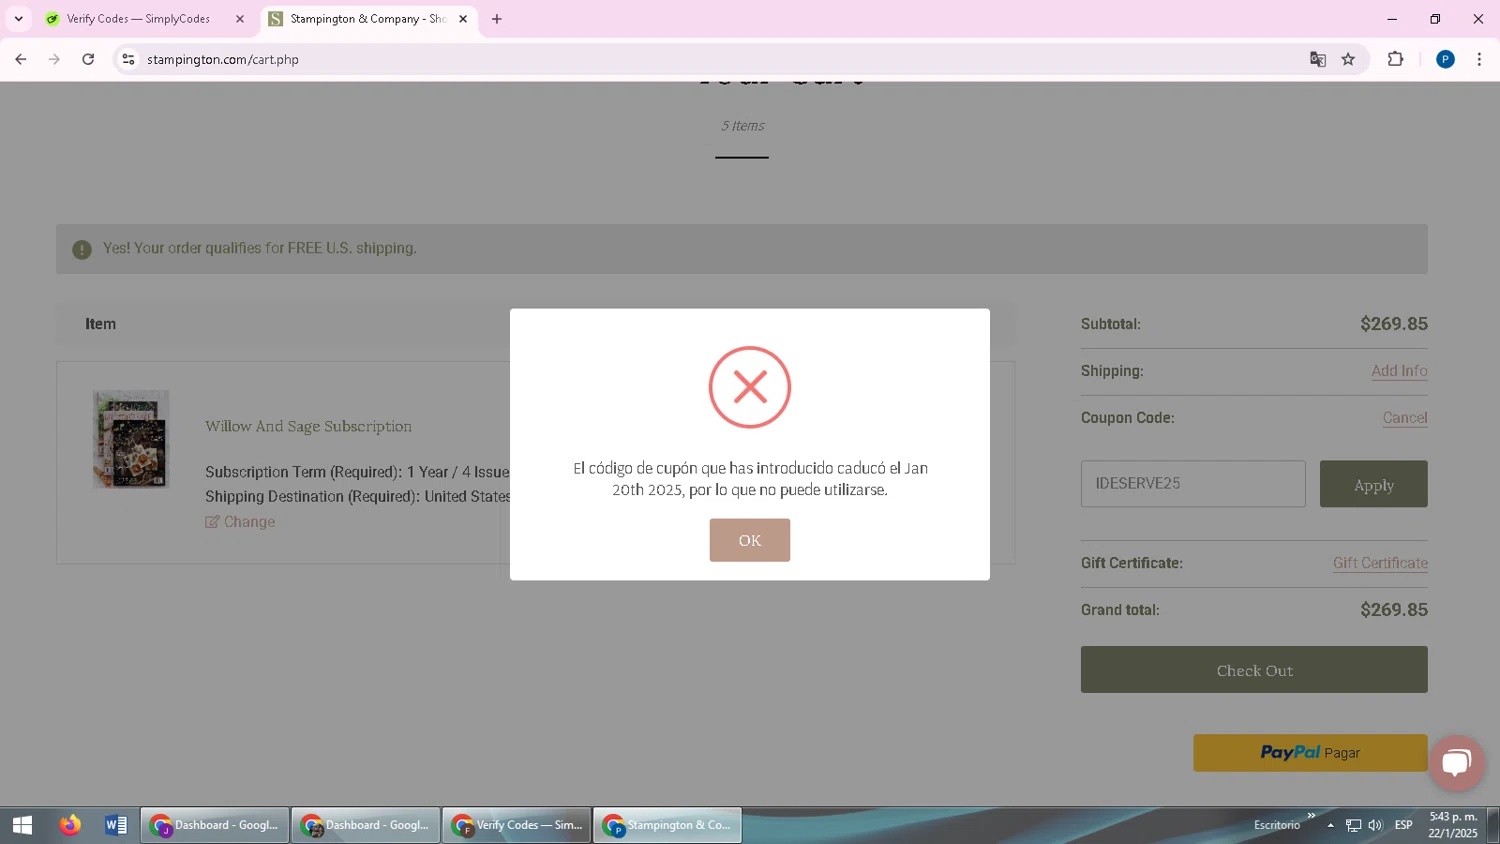The width and height of the screenshot is (1500, 844).
Task: Open a new browser tab
Action: click(x=497, y=19)
